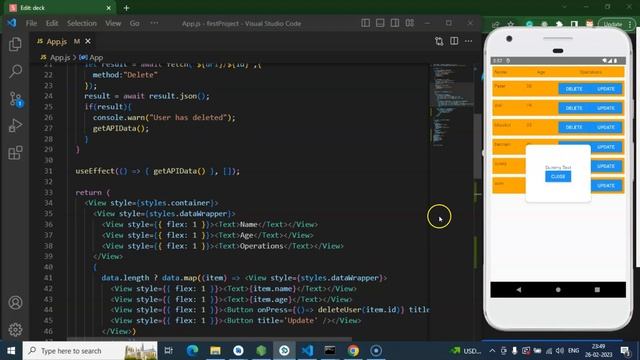Close the App.js editor tab

coord(88,41)
